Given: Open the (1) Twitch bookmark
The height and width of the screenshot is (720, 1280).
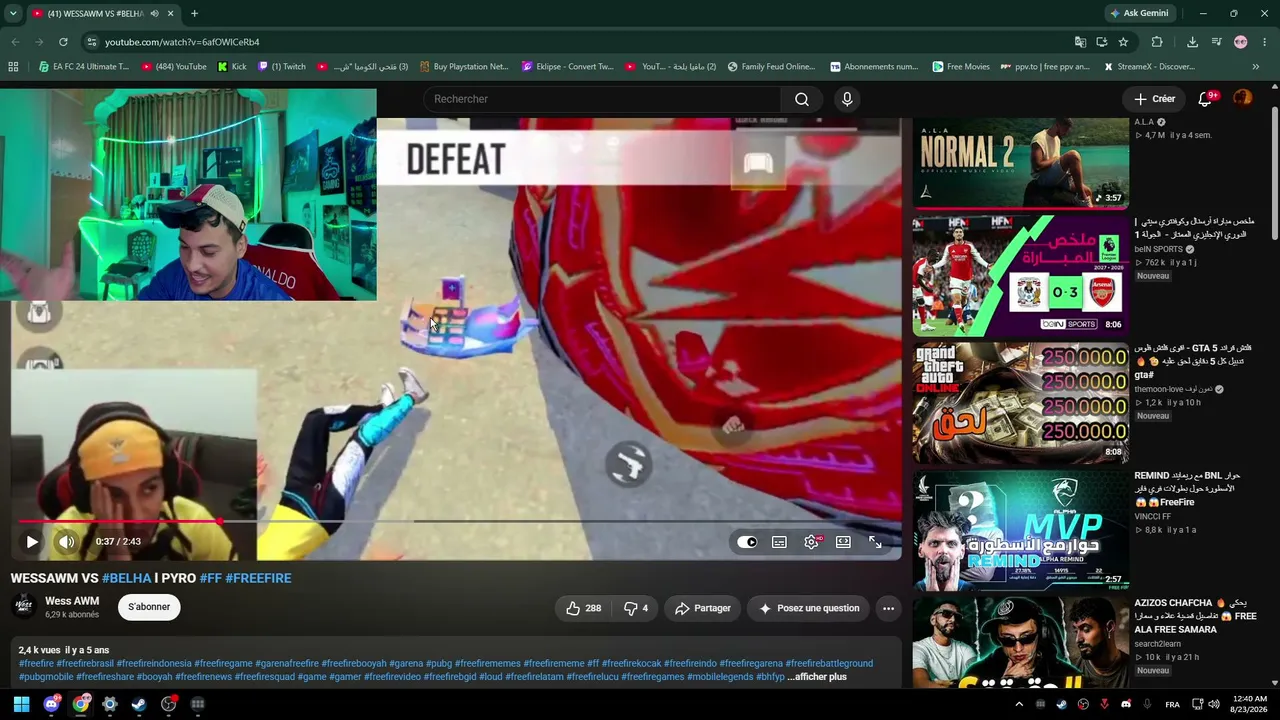Looking at the screenshot, I should click(x=282, y=67).
